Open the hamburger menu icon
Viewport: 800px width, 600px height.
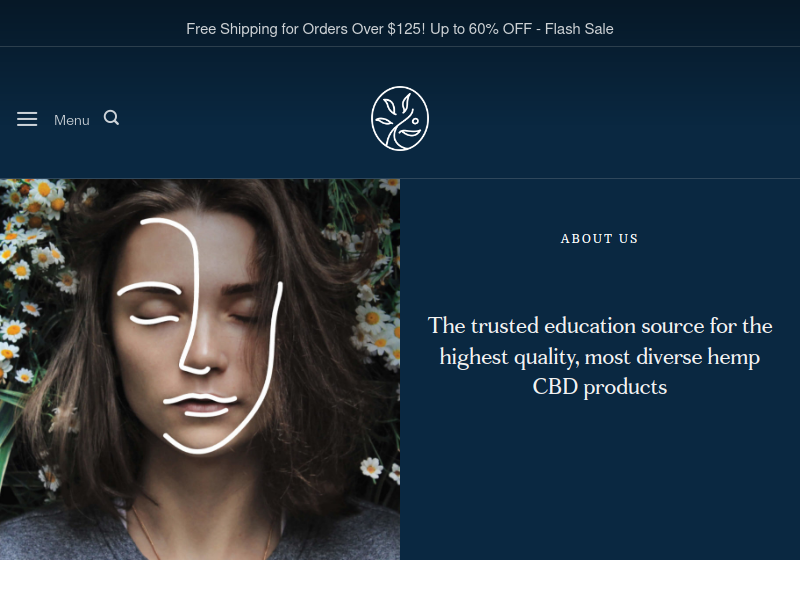pos(27,119)
